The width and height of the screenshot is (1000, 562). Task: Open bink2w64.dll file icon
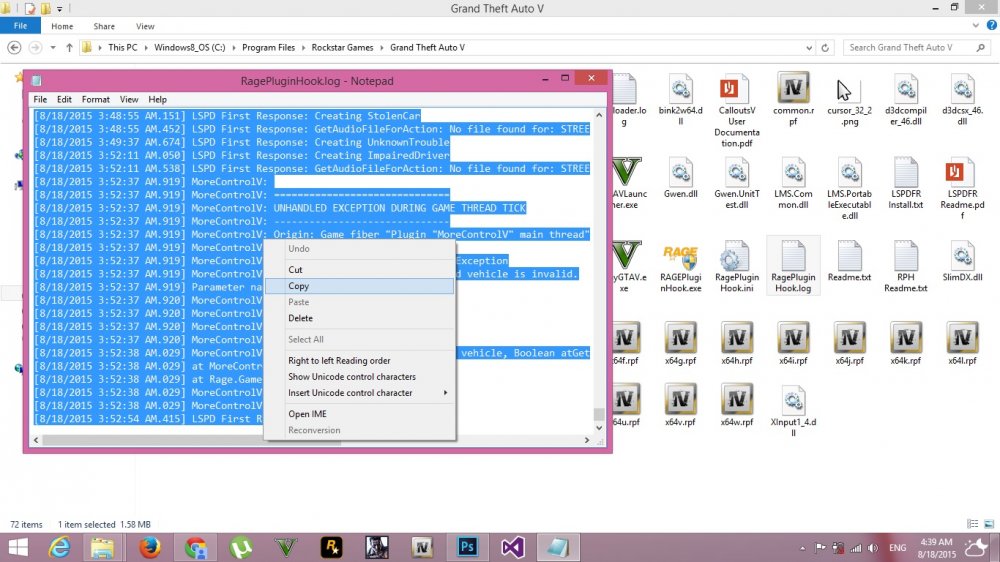(x=680, y=99)
